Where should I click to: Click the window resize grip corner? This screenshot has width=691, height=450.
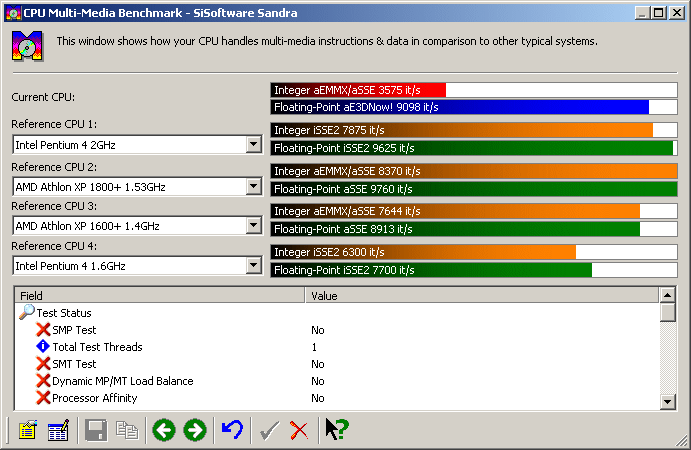pyautogui.click(x=681, y=440)
